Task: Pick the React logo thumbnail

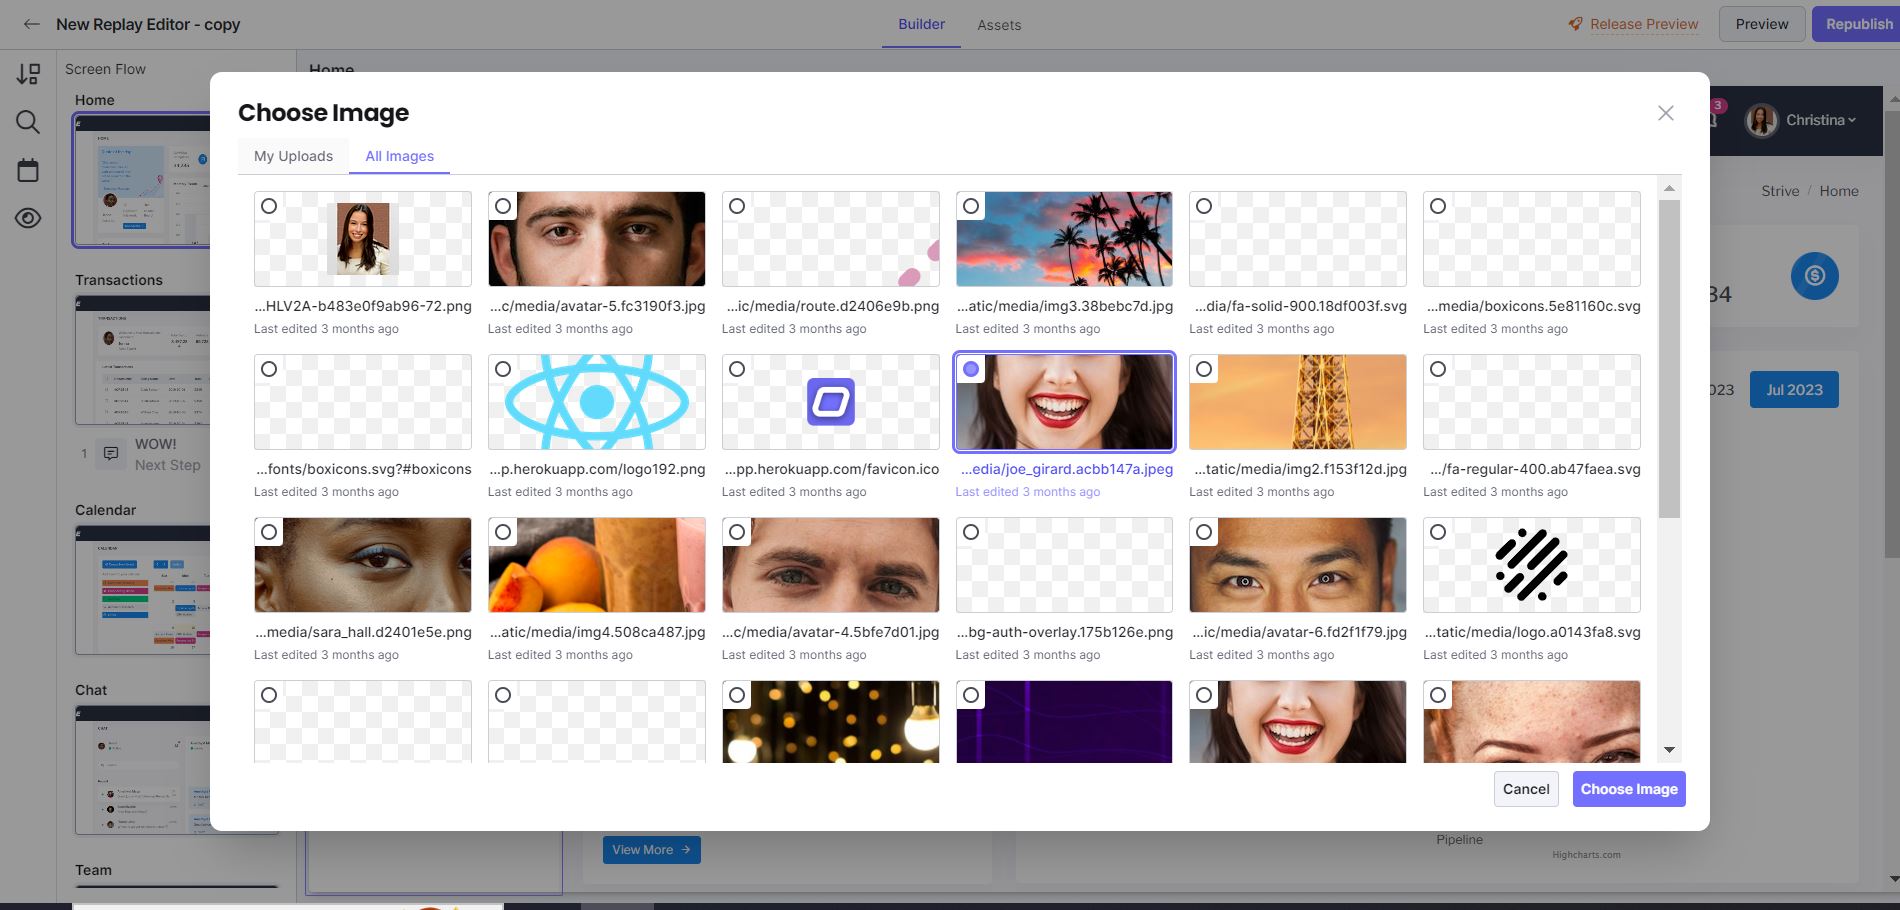Action: click(596, 402)
